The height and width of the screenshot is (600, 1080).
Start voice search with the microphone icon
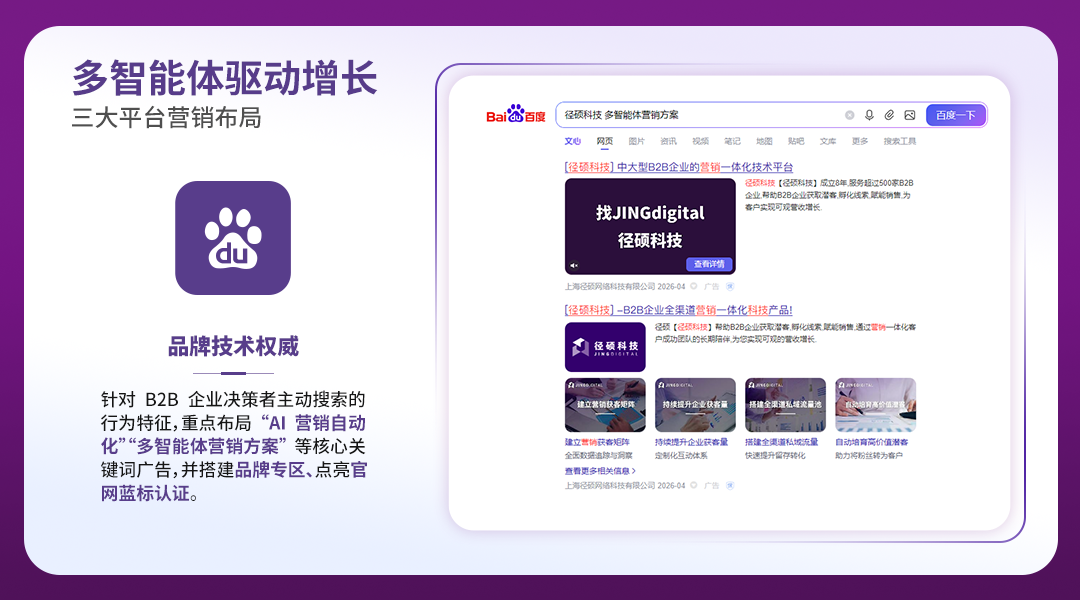pyautogui.click(x=869, y=115)
